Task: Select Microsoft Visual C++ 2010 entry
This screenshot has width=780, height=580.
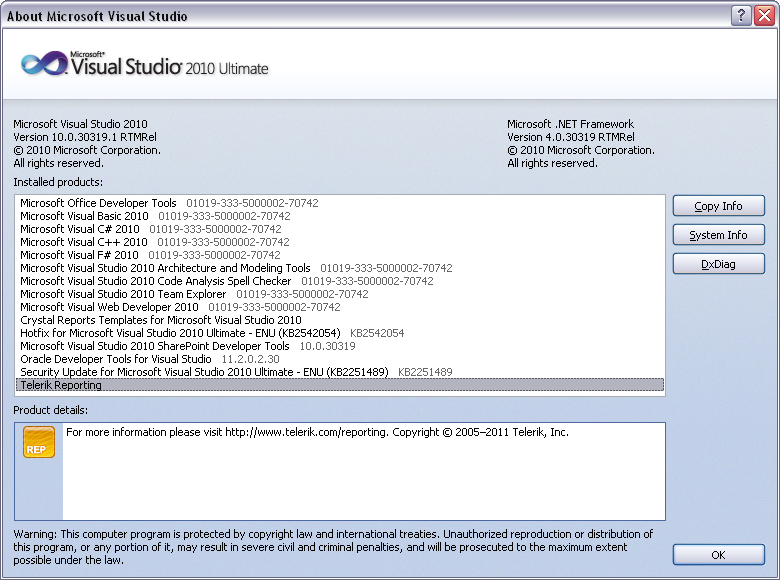Action: coord(339,242)
